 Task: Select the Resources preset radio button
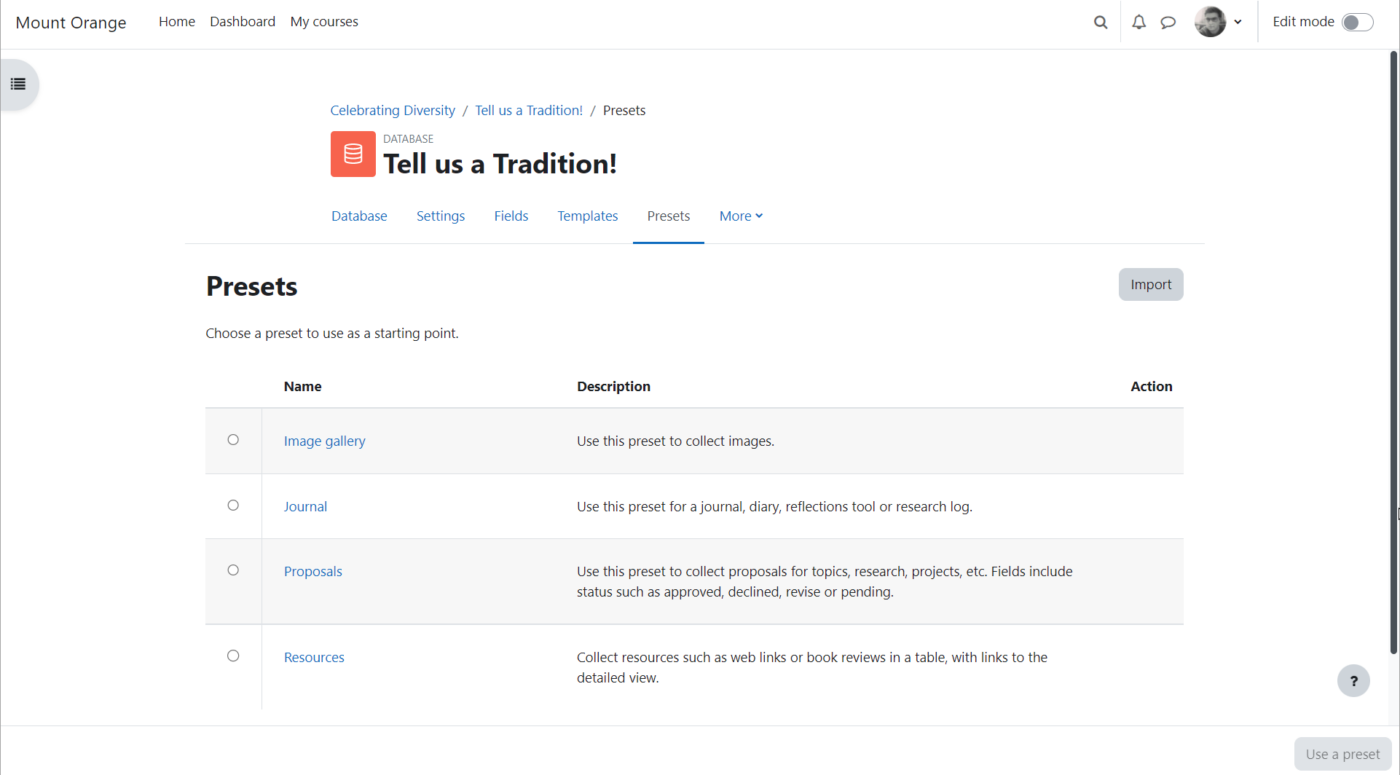[x=233, y=655]
